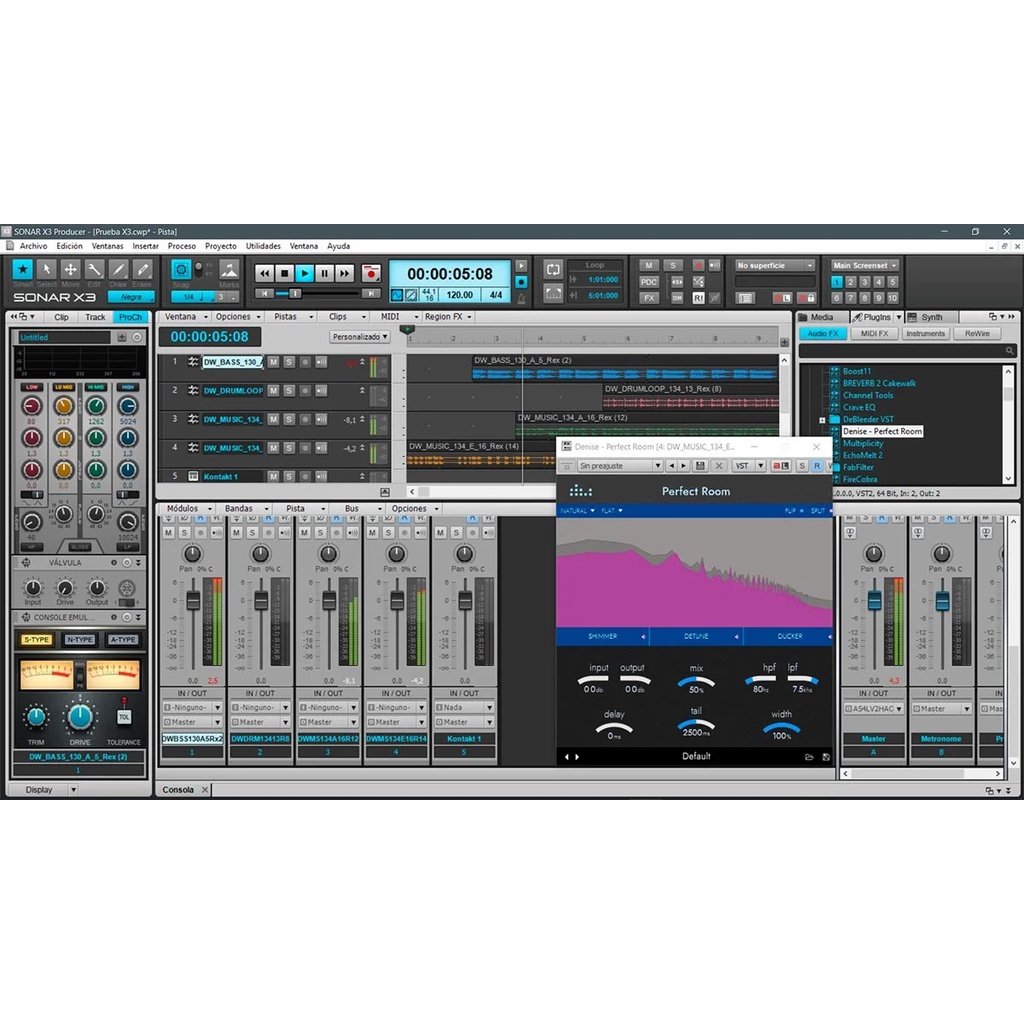
Task: Open the Negra note value dropdown
Action: coord(131,297)
